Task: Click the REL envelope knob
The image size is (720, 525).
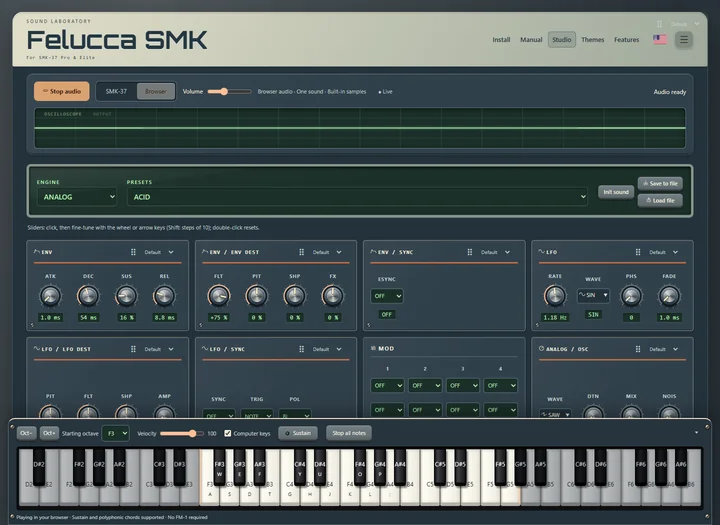Action: click(164, 296)
